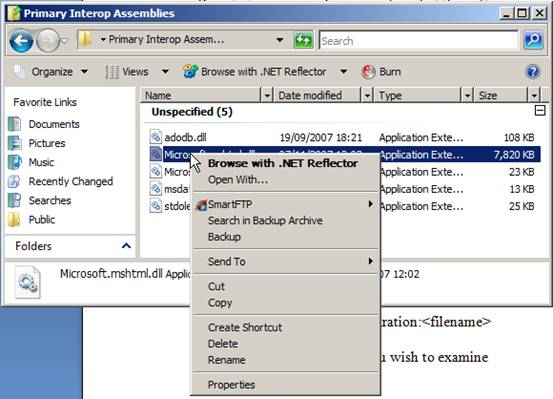Sort by the Size column header
Image resolution: width=553 pixels, height=399 pixels.
(501, 95)
